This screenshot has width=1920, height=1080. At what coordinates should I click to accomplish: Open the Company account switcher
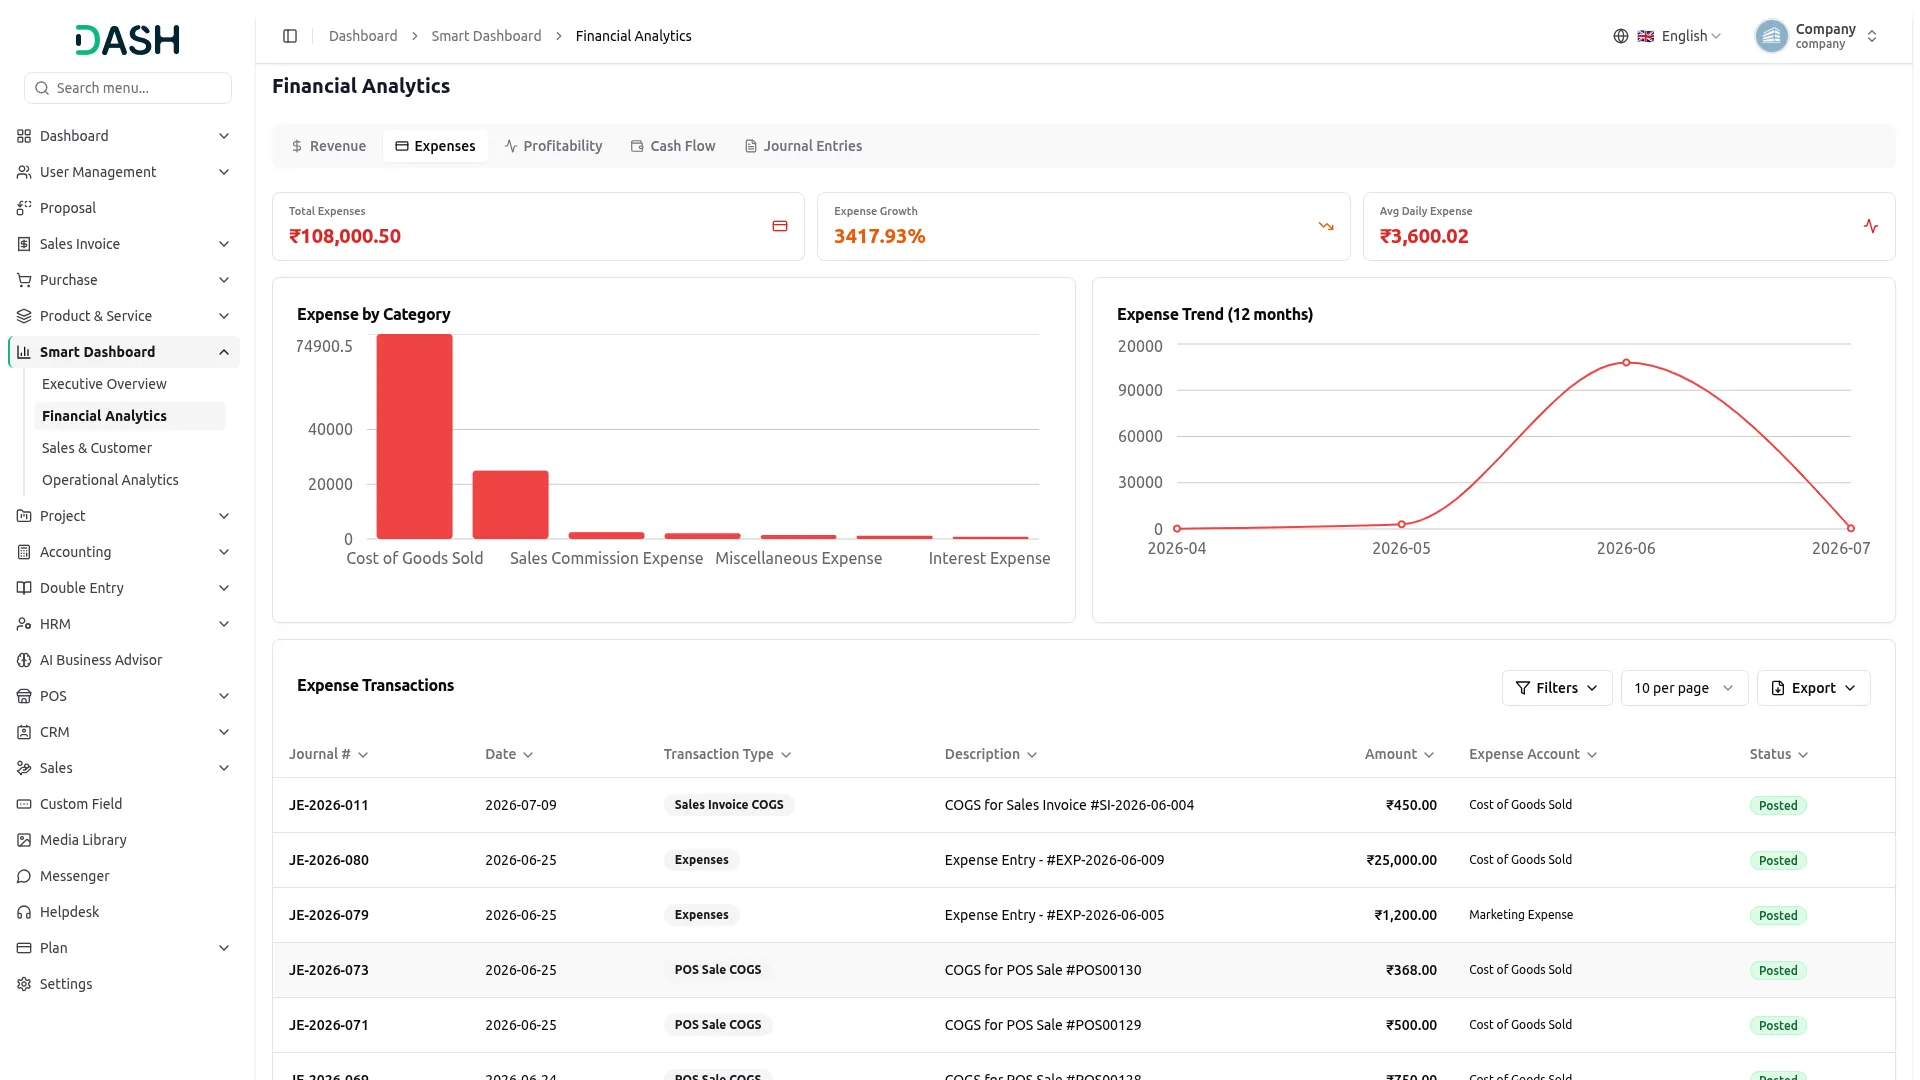point(1817,36)
